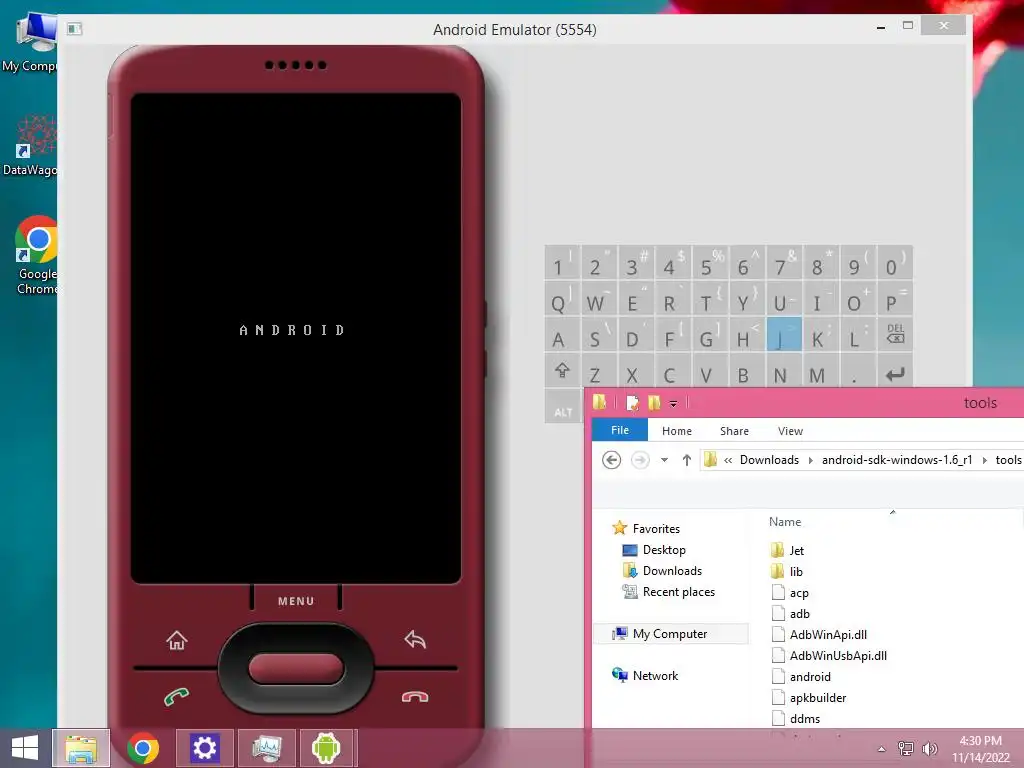Expand chevron after Downloads in address bar
1024x768 pixels.
810,460
